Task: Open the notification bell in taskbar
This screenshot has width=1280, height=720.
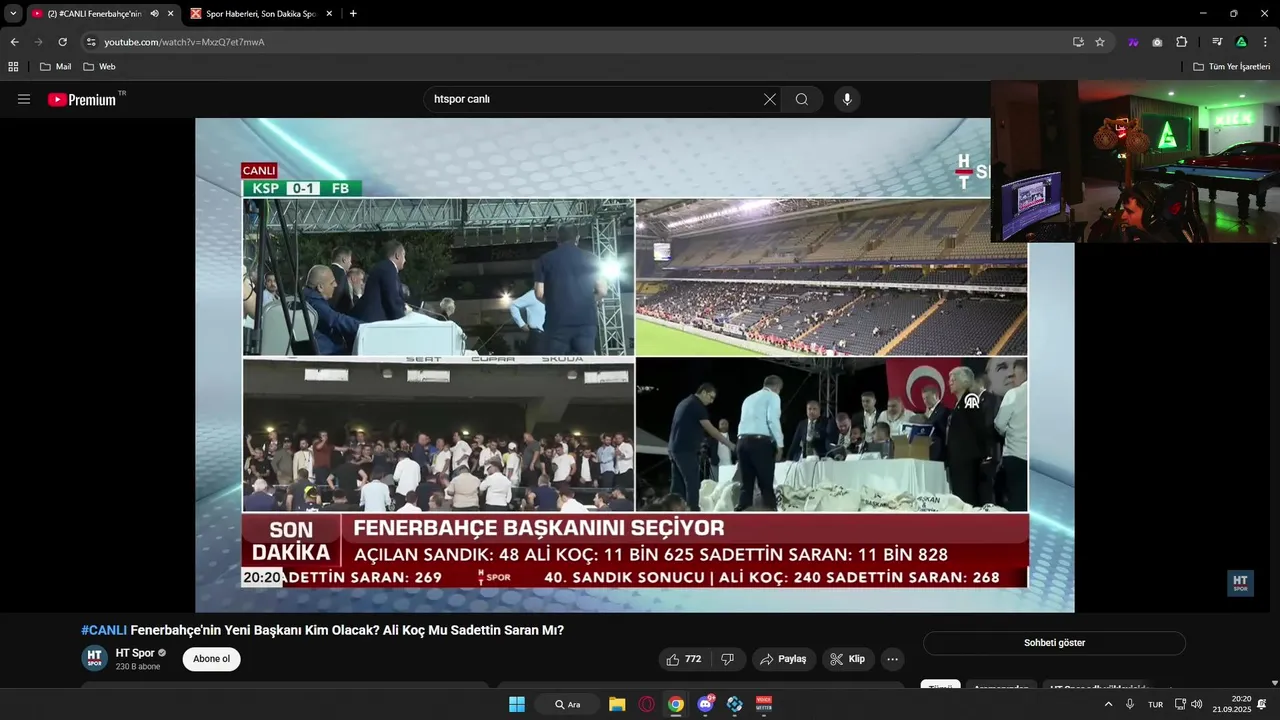Action: pos(1262,704)
